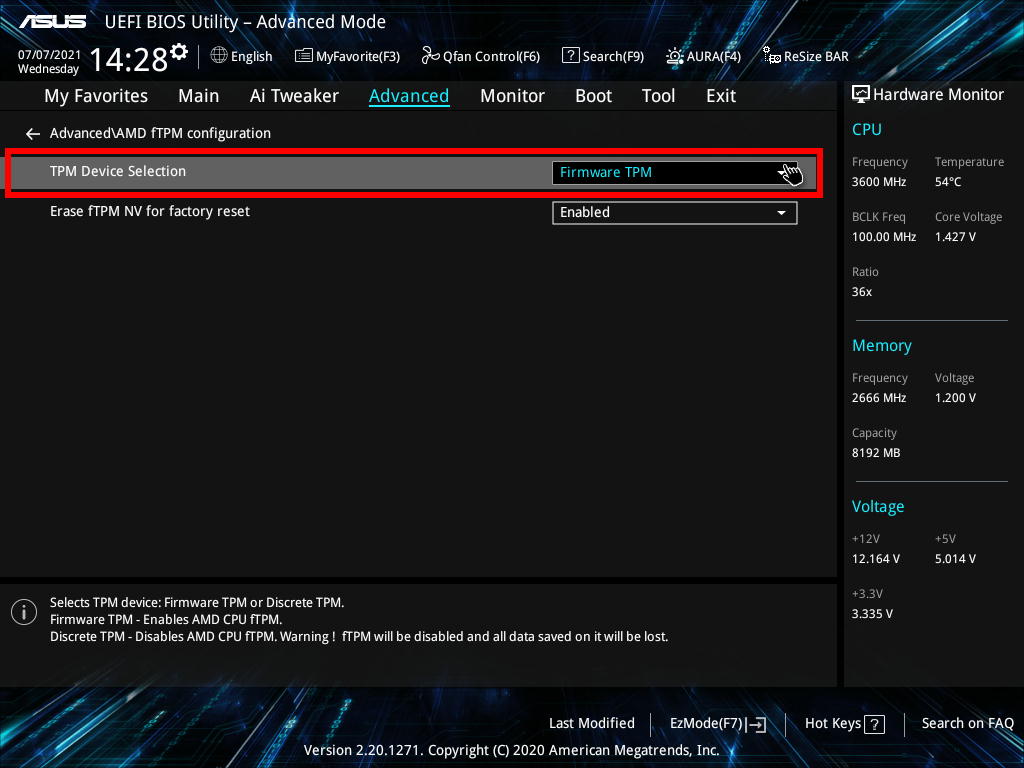The height and width of the screenshot is (768, 1024).
Task: Open Search on FAQ link
Action: tap(967, 724)
